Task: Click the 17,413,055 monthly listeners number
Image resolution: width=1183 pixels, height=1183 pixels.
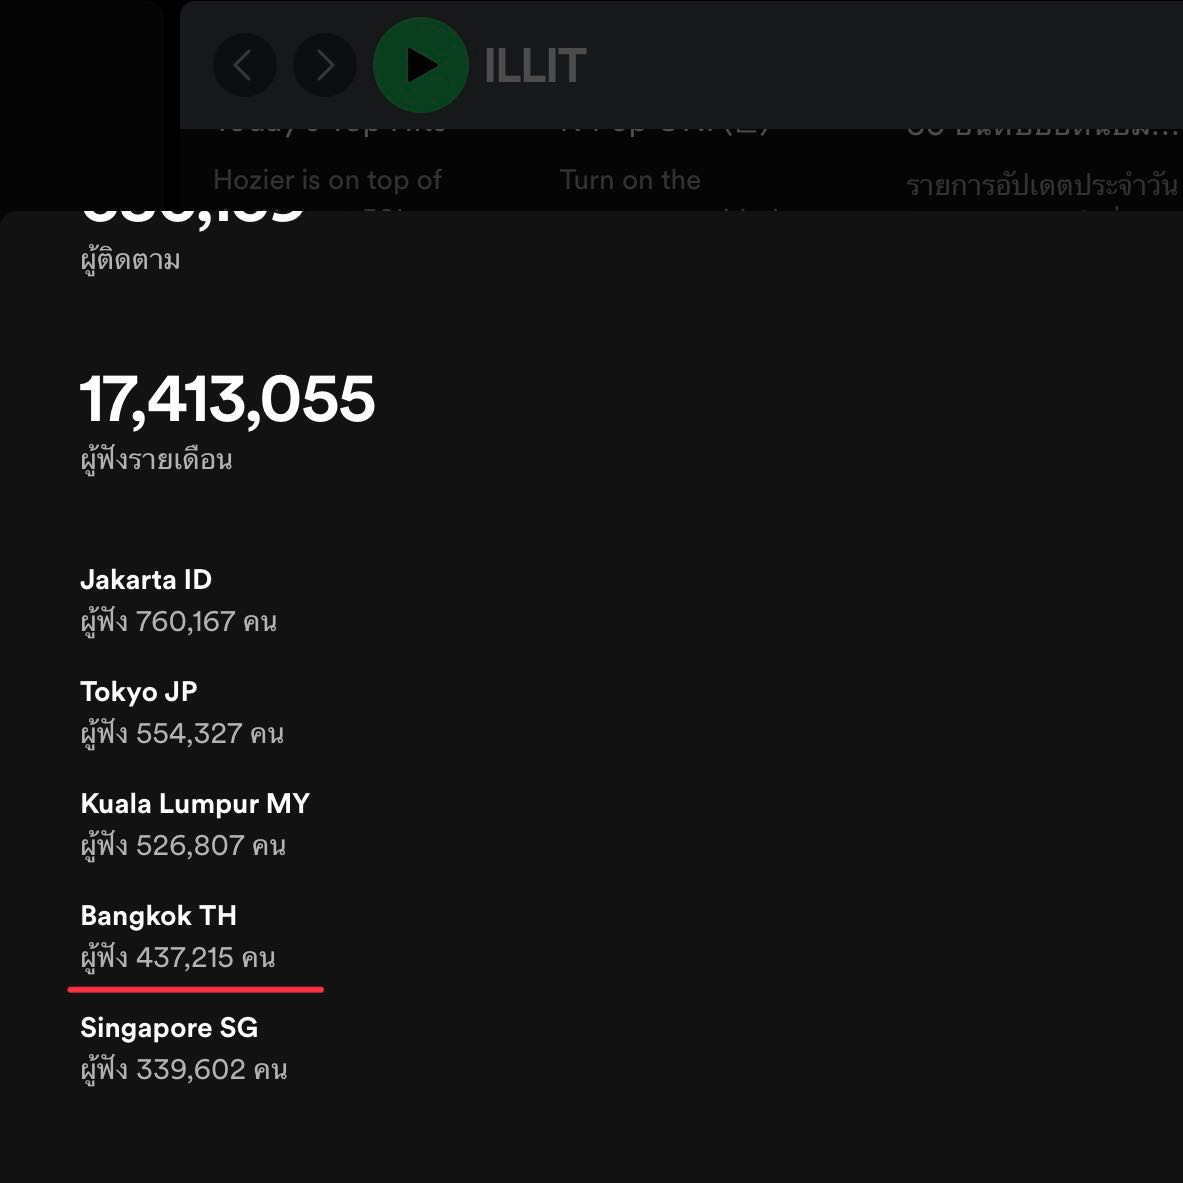Action: pyautogui.click(x=227, y=399)
